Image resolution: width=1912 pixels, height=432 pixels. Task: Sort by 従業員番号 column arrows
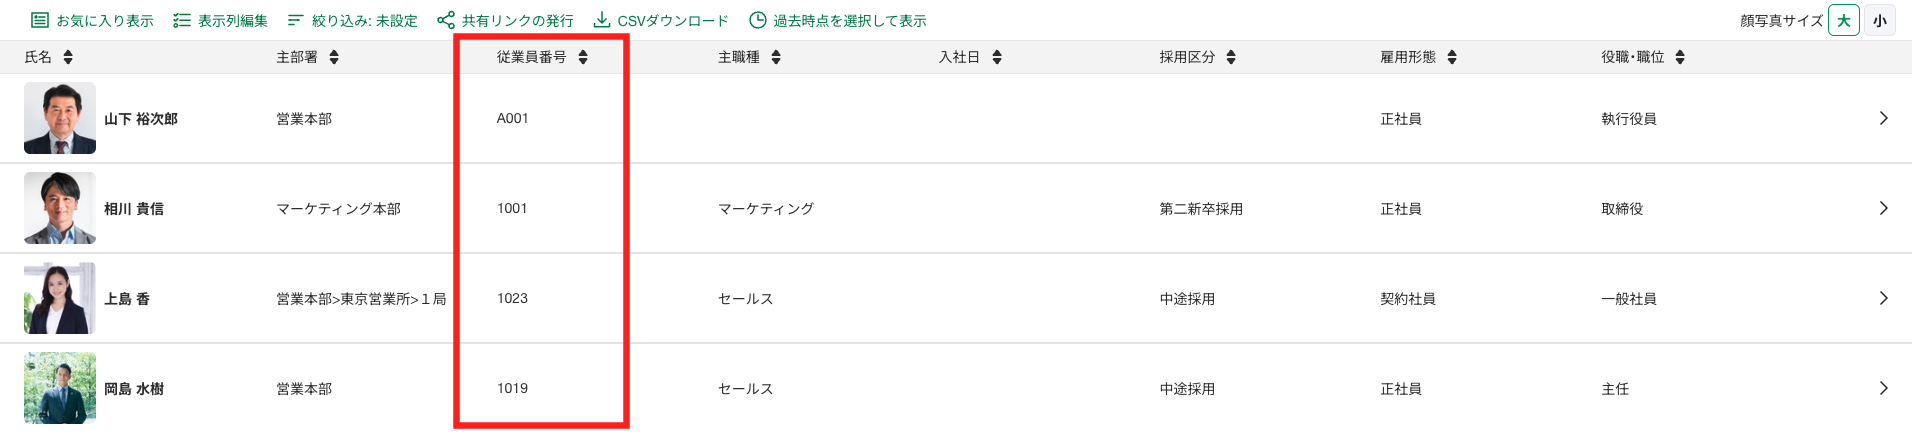tap(583, 57)
